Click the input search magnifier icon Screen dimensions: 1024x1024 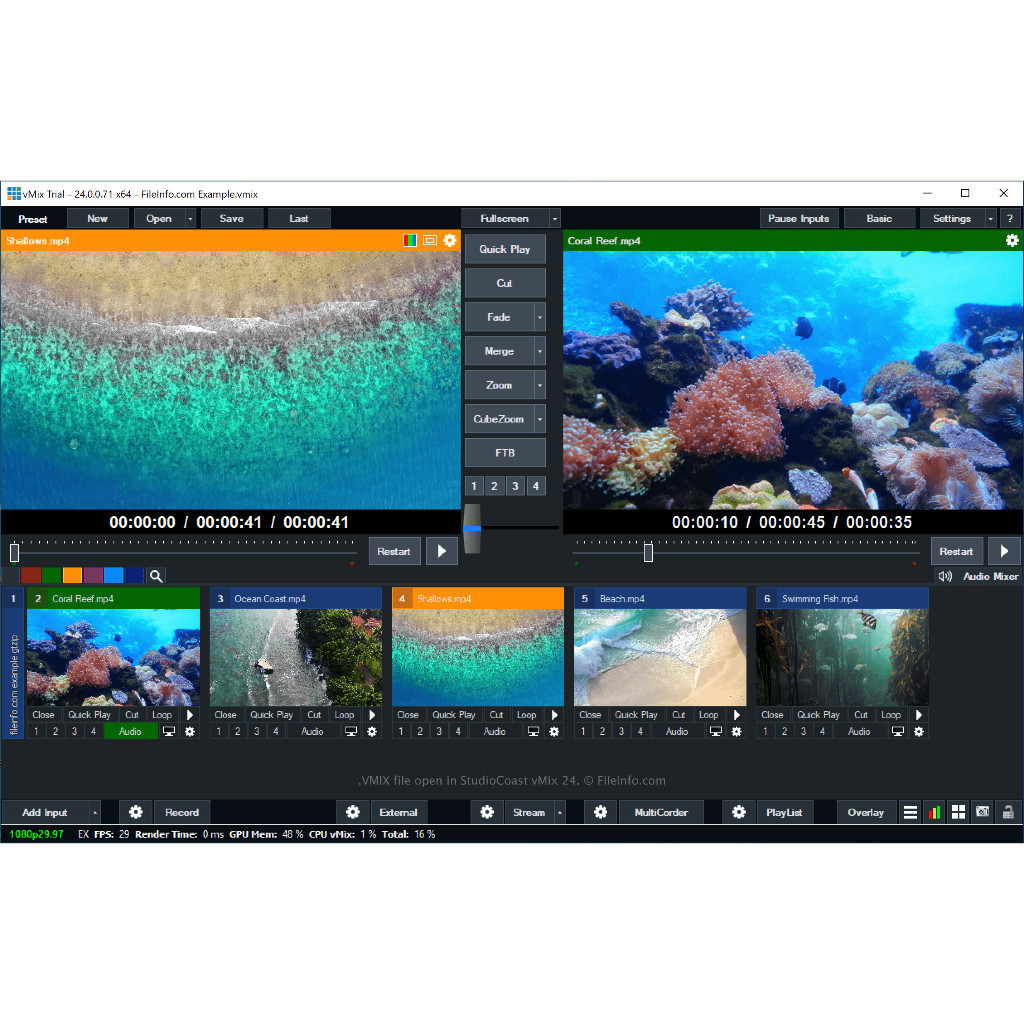point(156,576)
